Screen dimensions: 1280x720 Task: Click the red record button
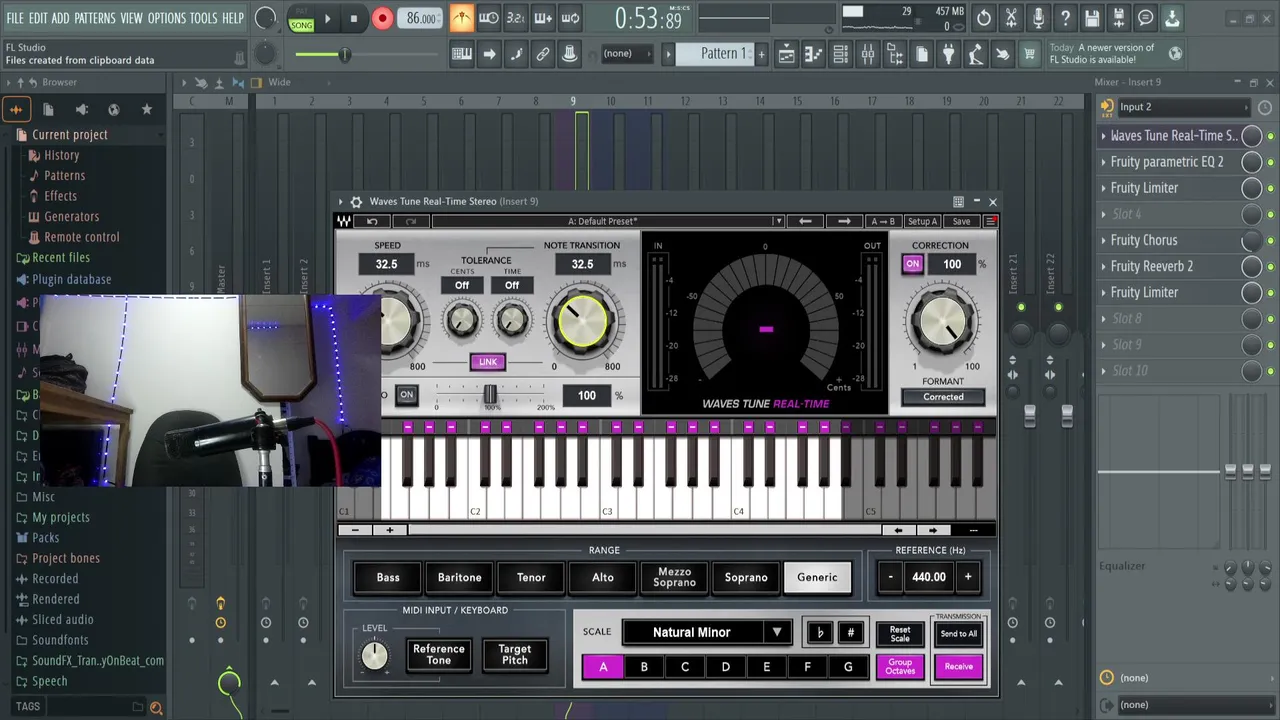click(x=382, y=18)
